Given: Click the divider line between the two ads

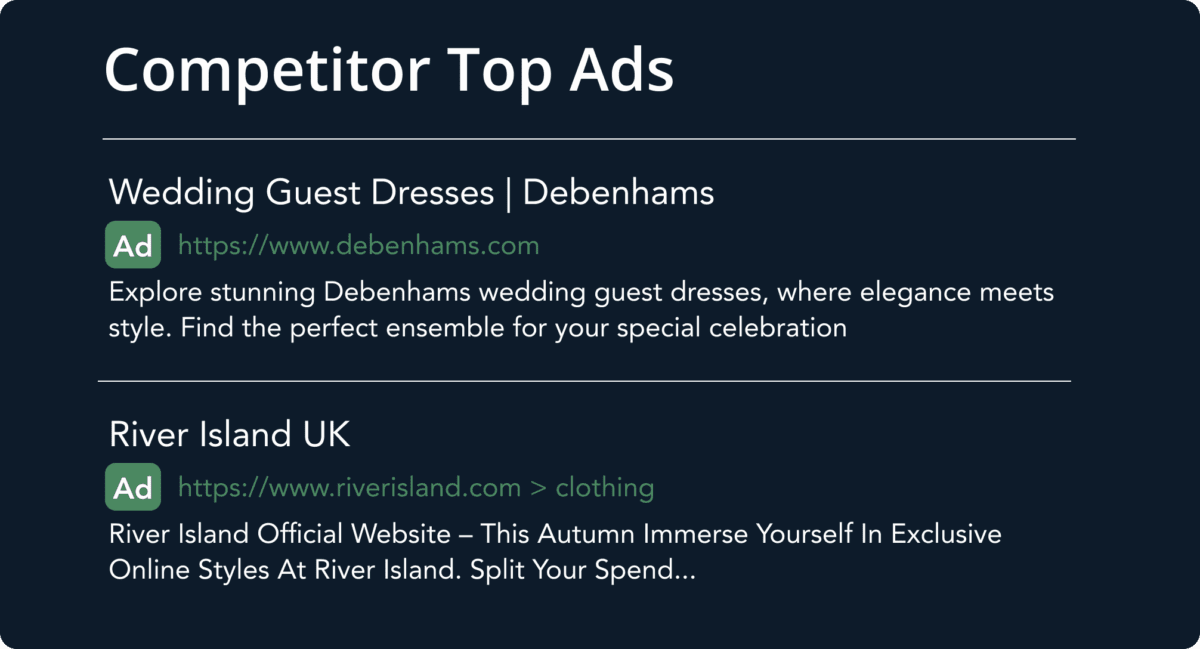Looking at the screenshot, I should pyautogui.click(x=584, y=381).
